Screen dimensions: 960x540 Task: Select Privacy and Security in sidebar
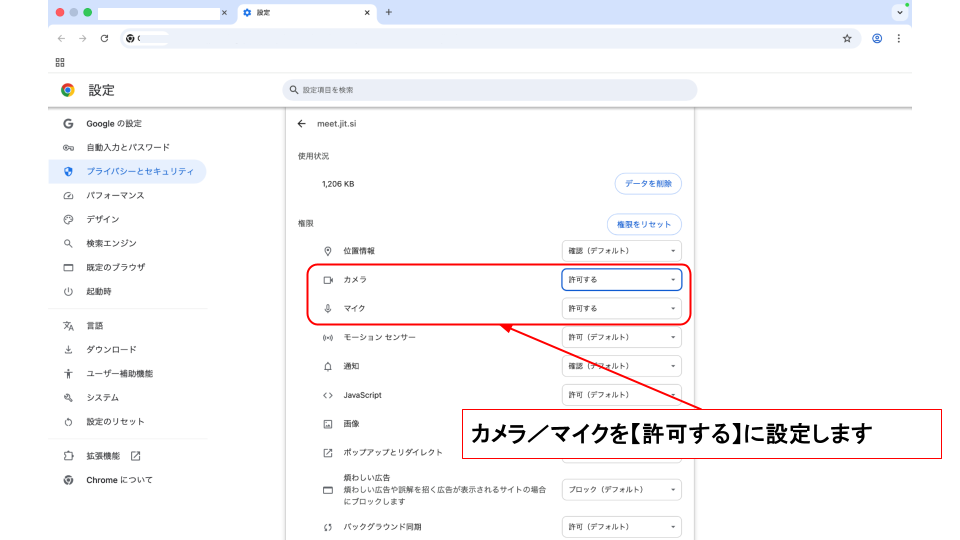pyautogui.click(x=139, y=171)
